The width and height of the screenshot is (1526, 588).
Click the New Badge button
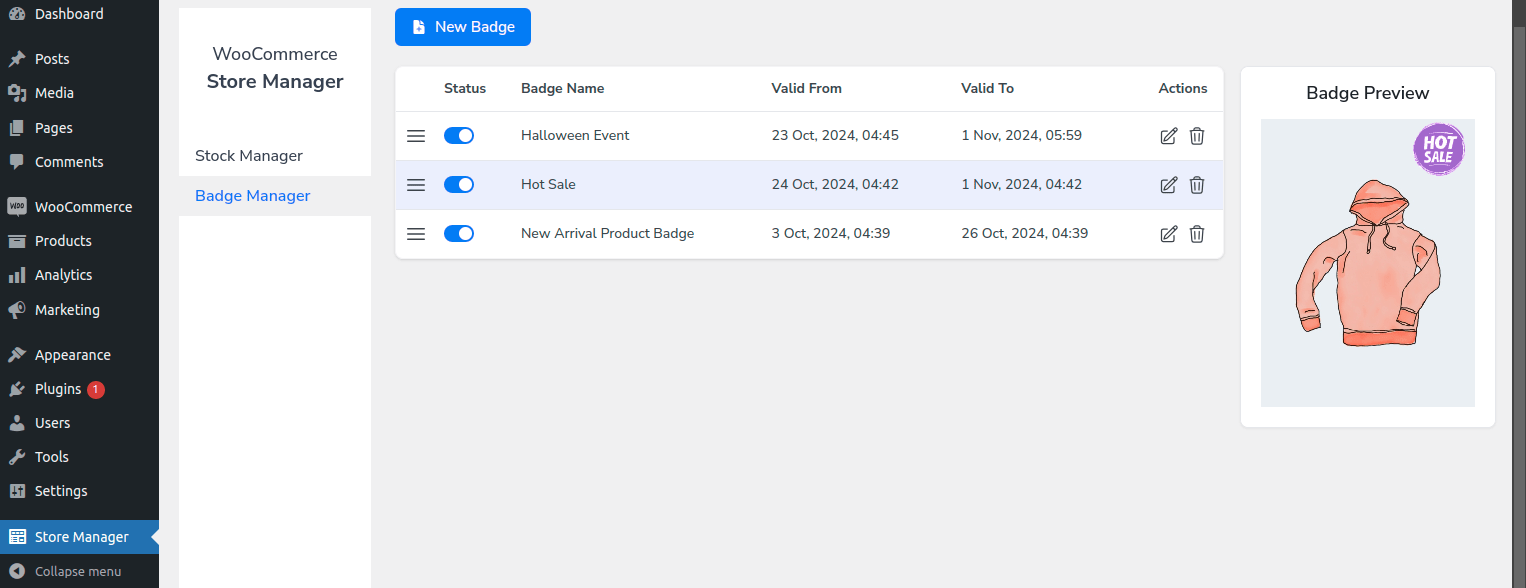pyautogui.click(x=462, y=27)
